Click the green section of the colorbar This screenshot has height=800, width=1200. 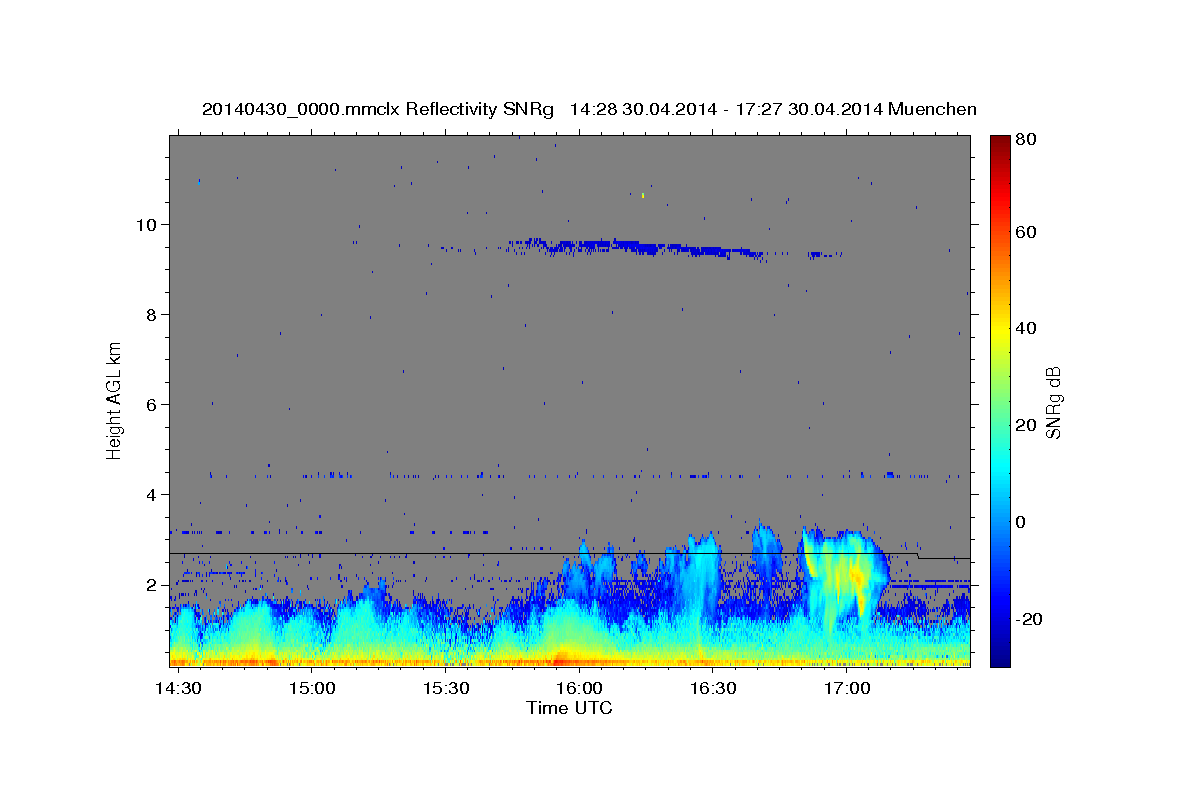(x=999, y=400)
